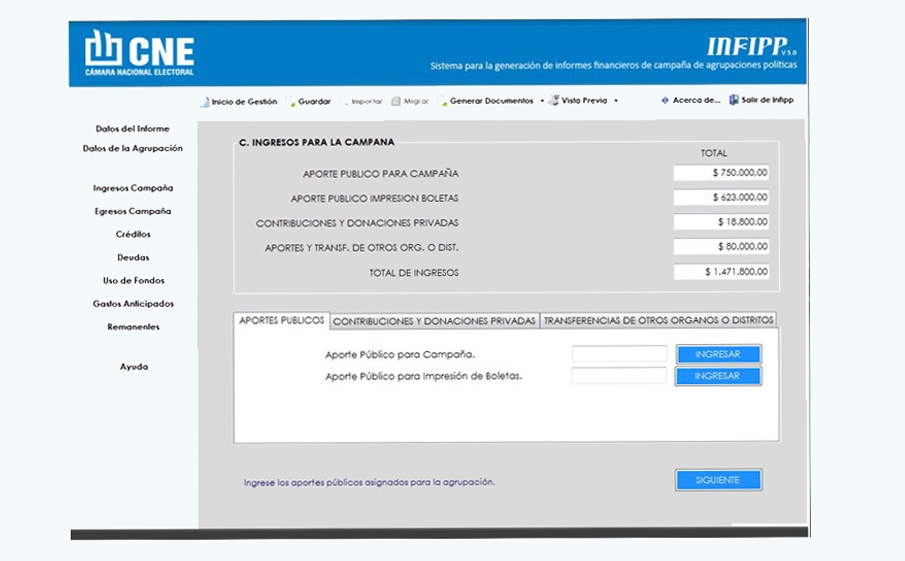The width and height of the screenshot is (905, 561).
Task: Select the Aportes Publicos tab
Action: 281,321
